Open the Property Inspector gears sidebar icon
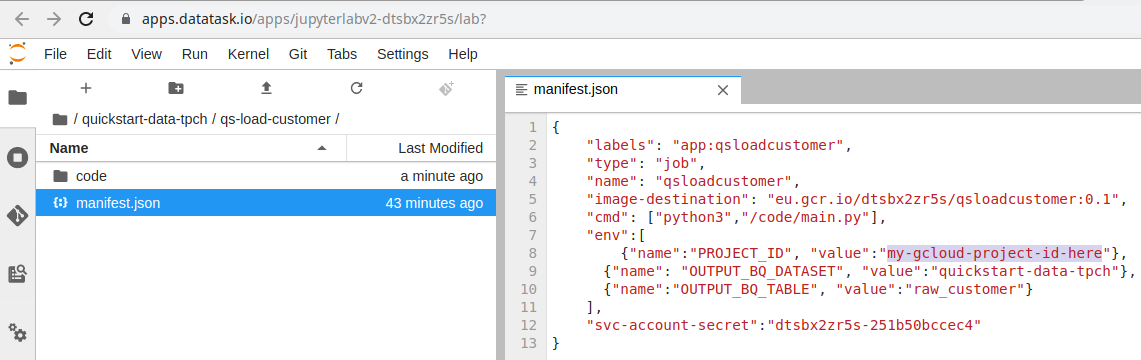Image resolution: width=1141 pixels, height=360 pixels. pos(17,332)
